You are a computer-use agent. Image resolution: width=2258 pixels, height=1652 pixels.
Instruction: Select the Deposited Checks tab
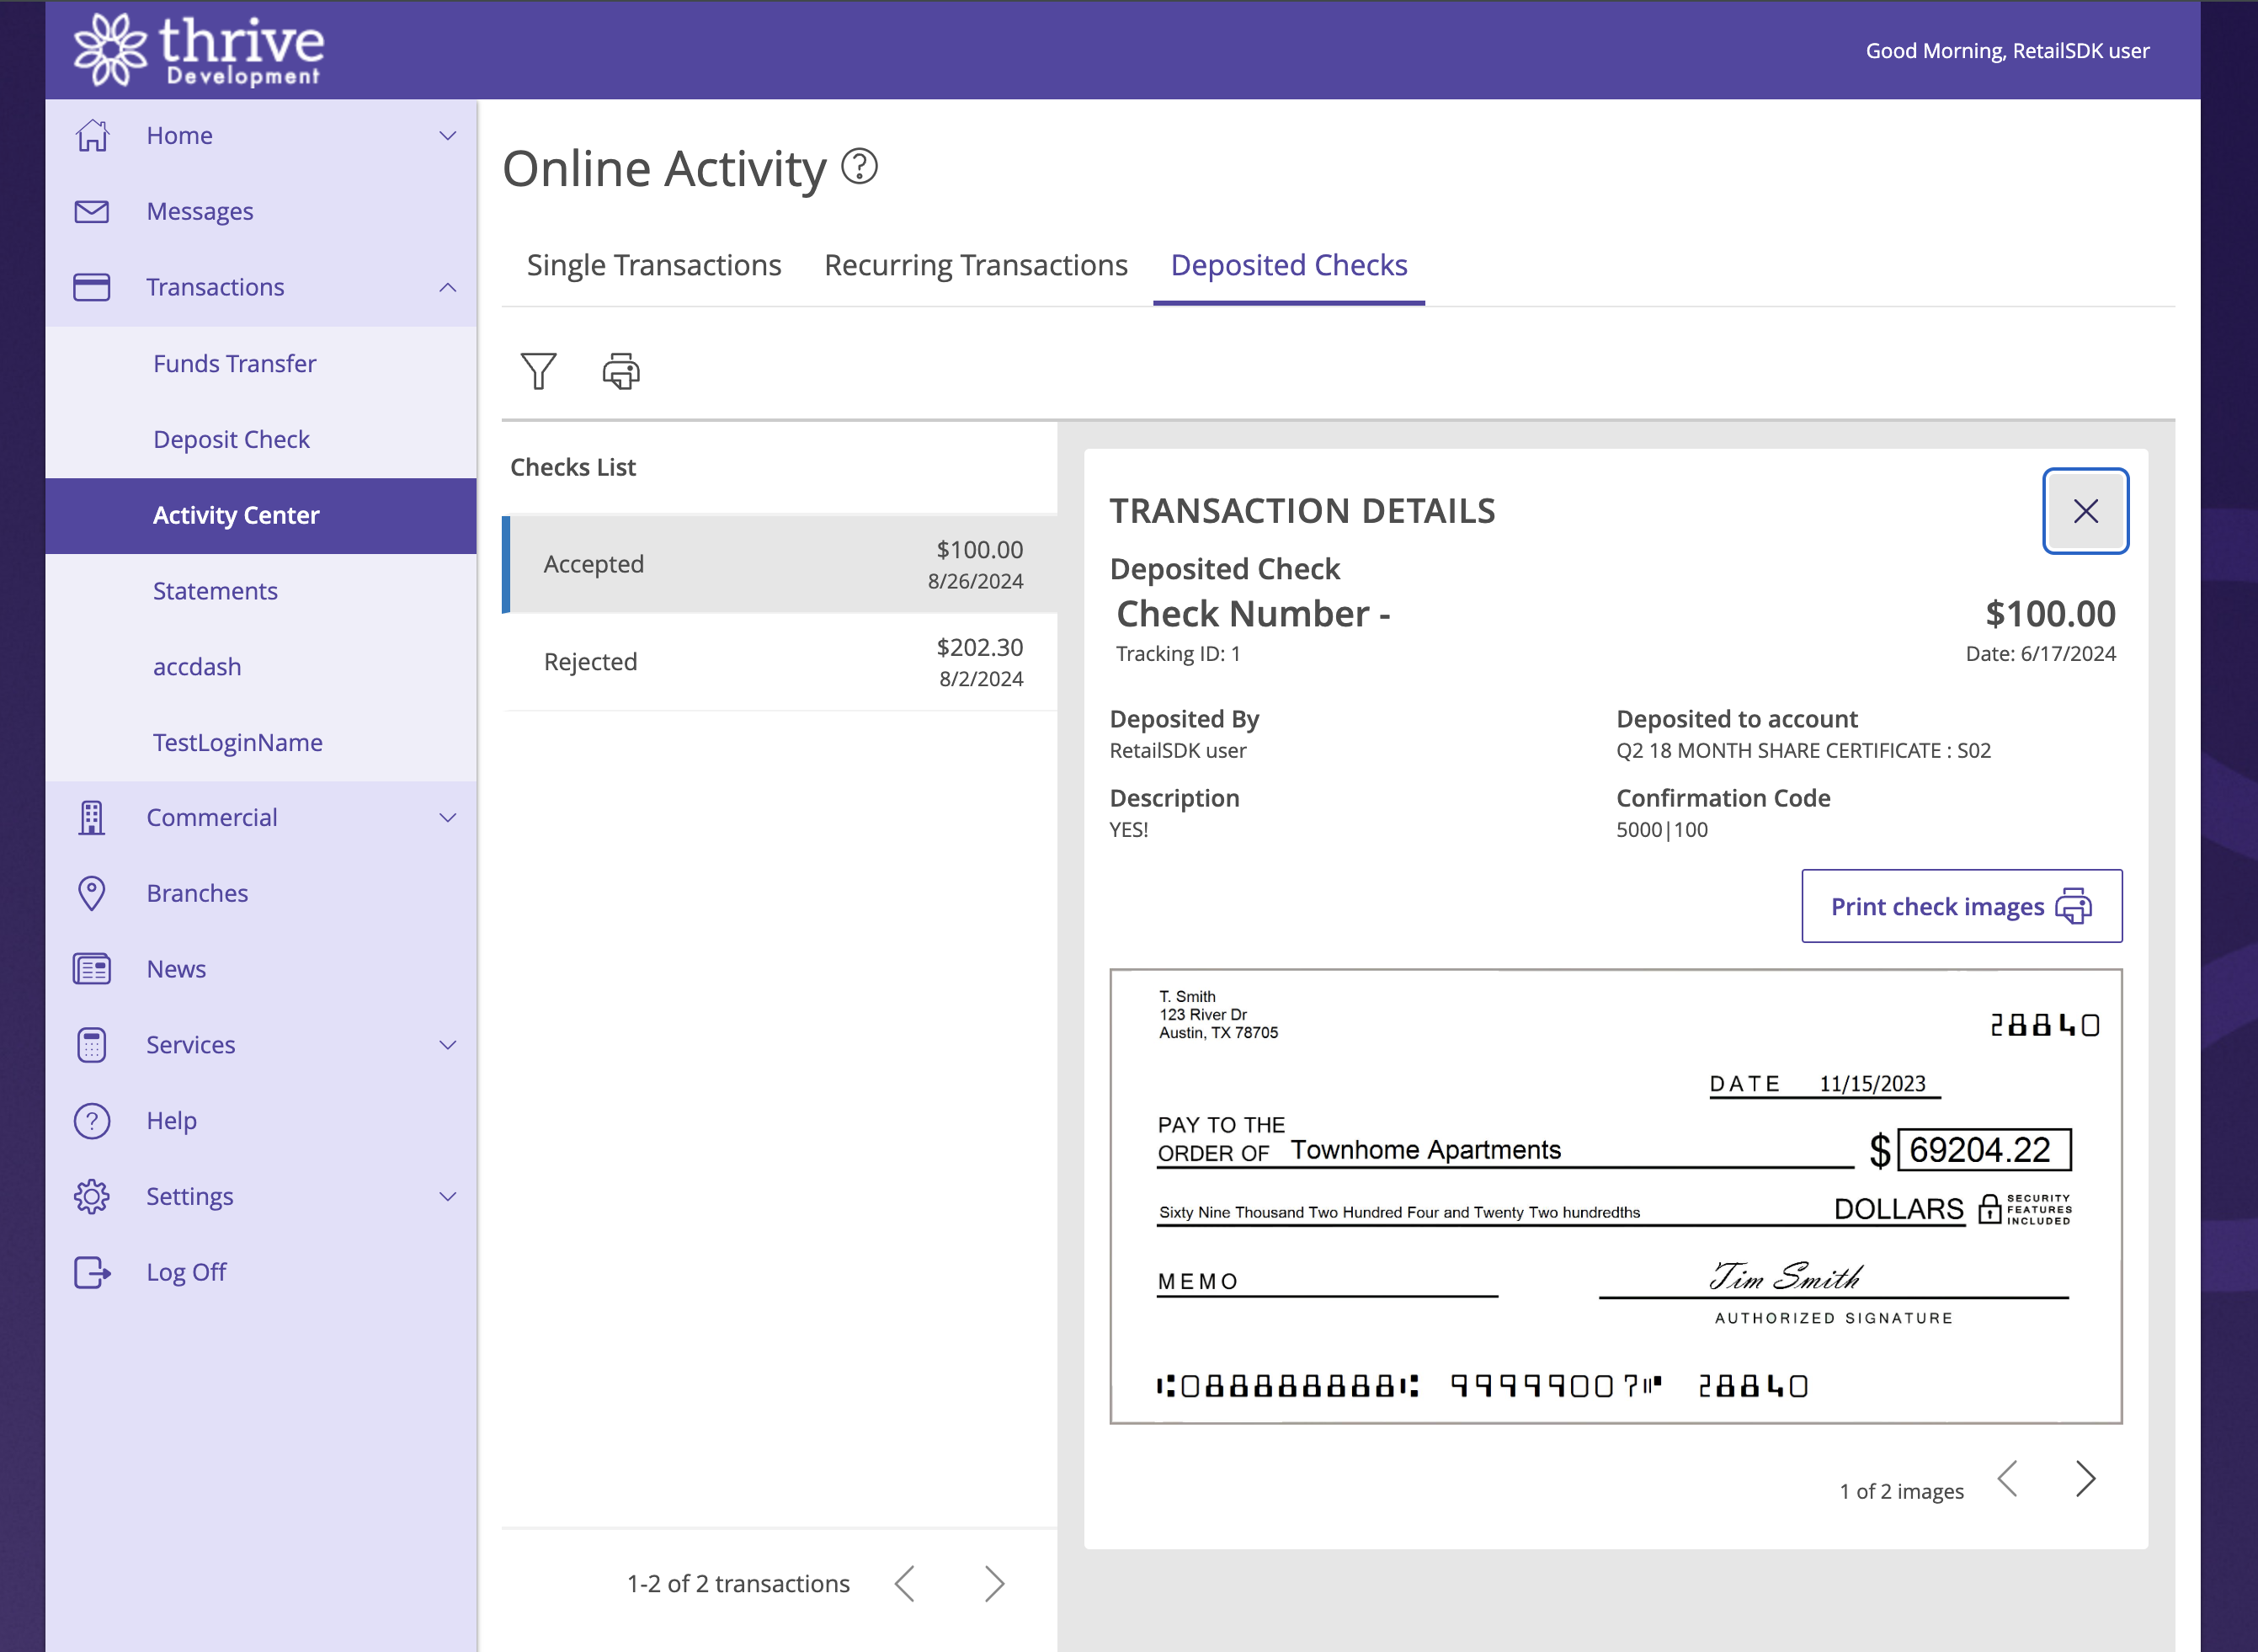point(1289,265)
